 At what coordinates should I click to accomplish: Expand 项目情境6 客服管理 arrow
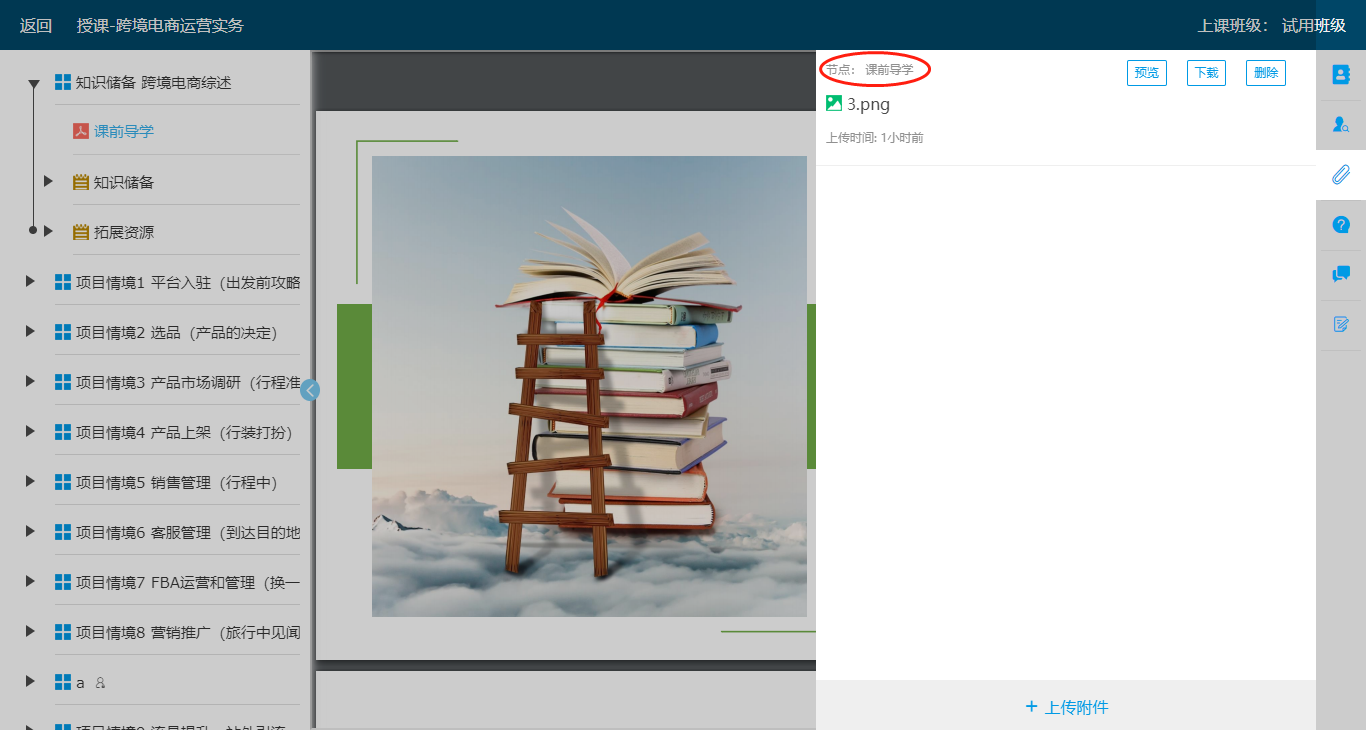[x=30, y=531]
